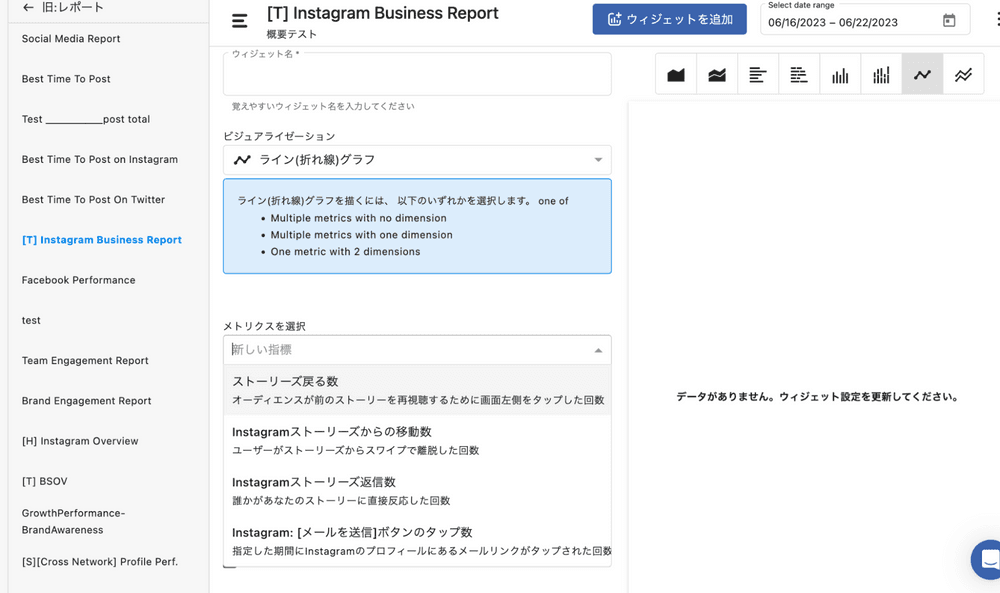Pick the stacked column chart icon
Viewport: 1000px width, 593px height.
[x=881, y=75]
